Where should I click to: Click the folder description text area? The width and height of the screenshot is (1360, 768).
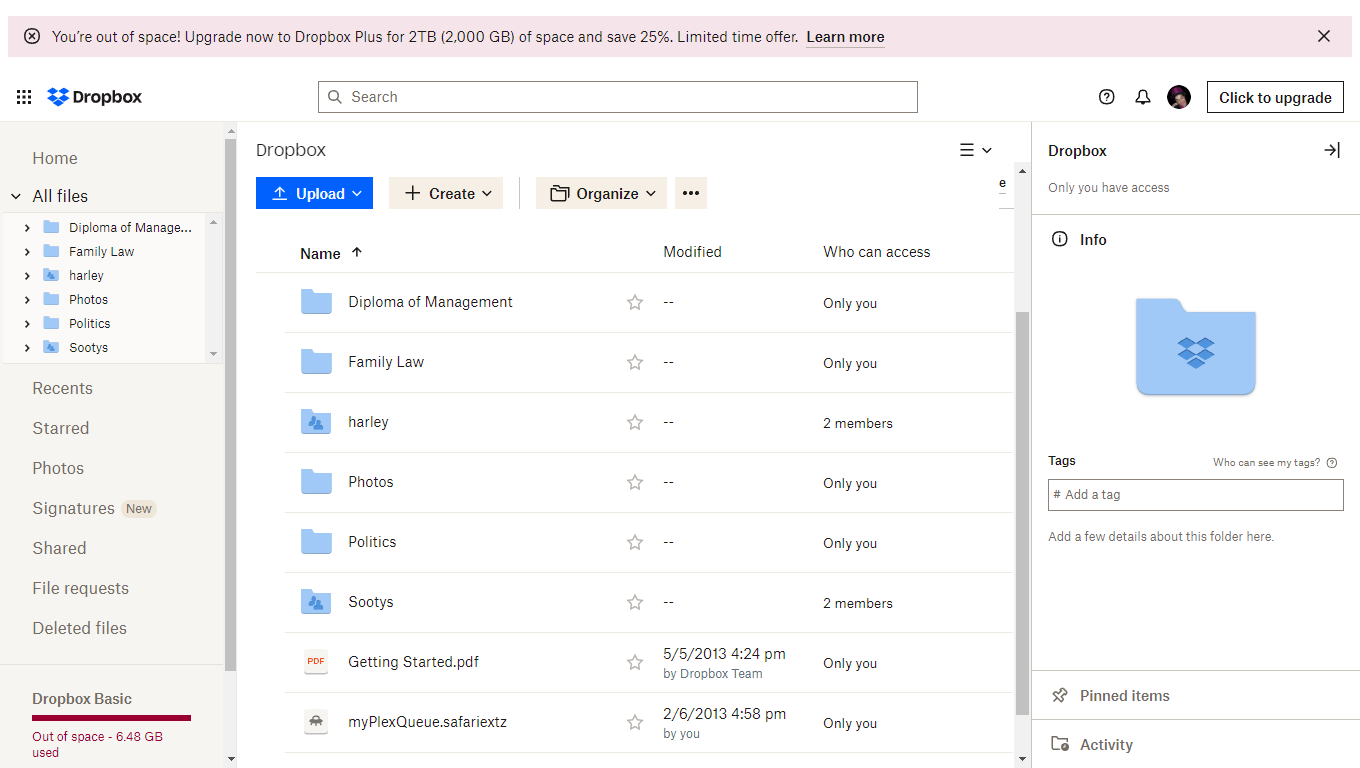tap(1161, 537)
